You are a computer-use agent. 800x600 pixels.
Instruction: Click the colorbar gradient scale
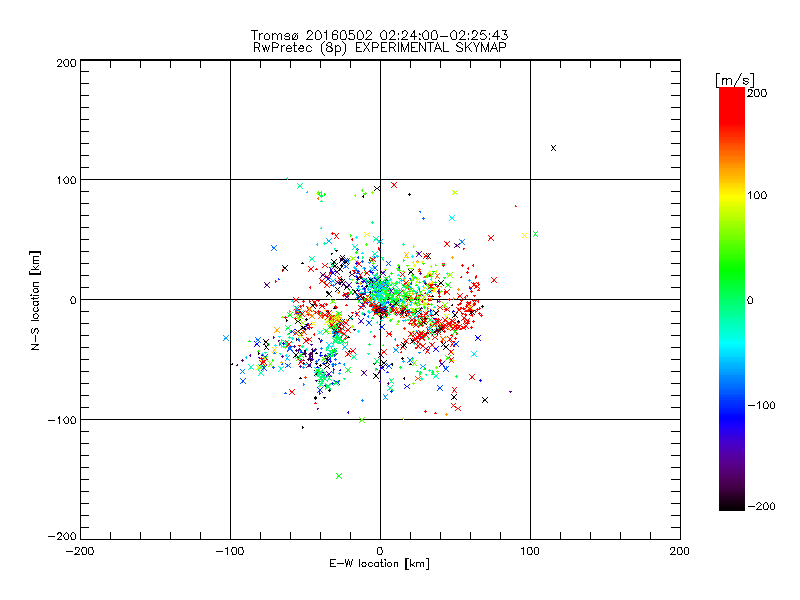[x=732, y=299]
